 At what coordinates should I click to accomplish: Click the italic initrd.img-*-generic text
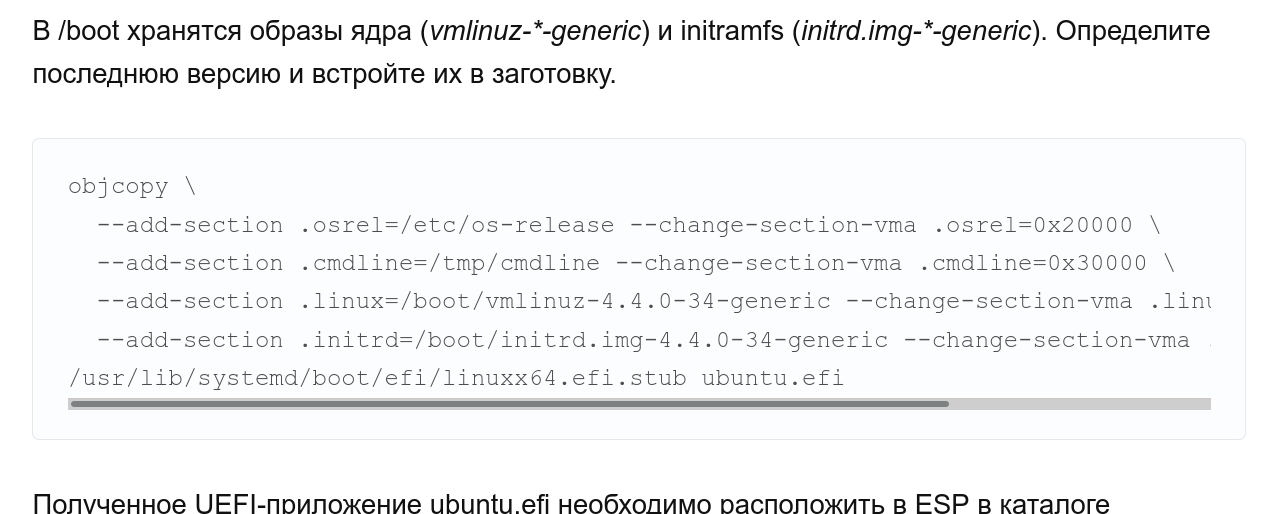[x=916, y=31]
